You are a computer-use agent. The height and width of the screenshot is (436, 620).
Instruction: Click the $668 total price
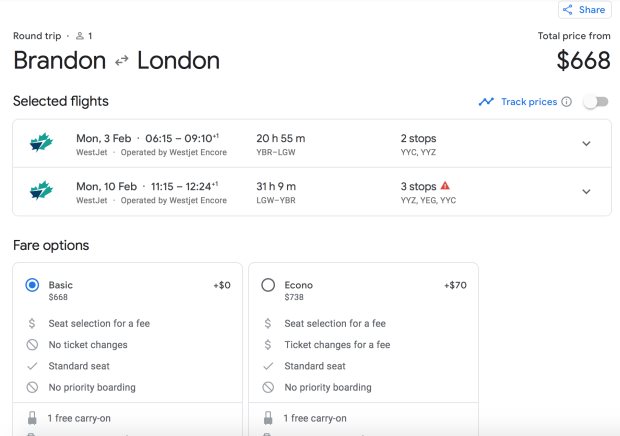tap(583, 61)
